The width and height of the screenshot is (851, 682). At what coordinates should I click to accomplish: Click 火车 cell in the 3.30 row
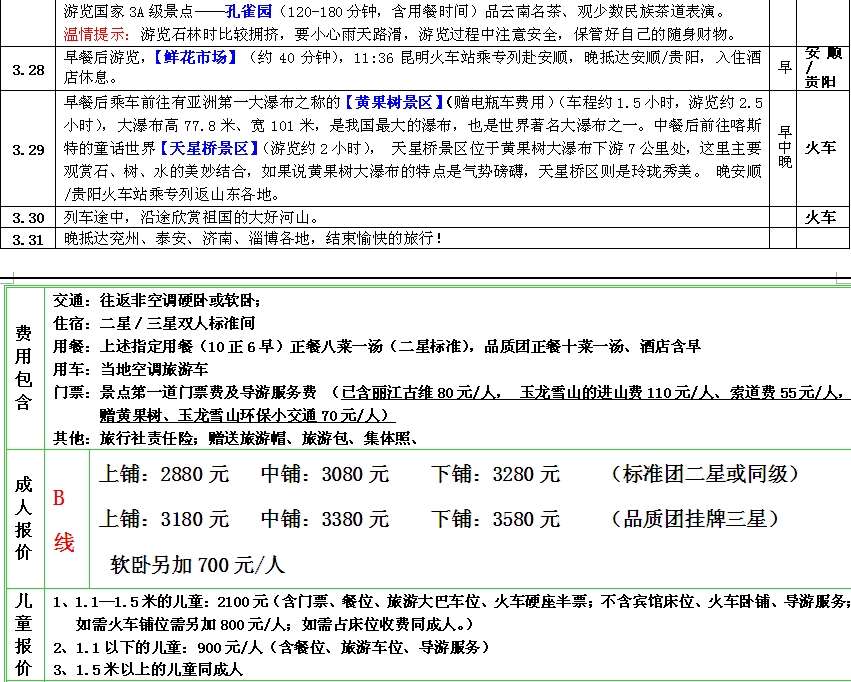pos(820,217)
